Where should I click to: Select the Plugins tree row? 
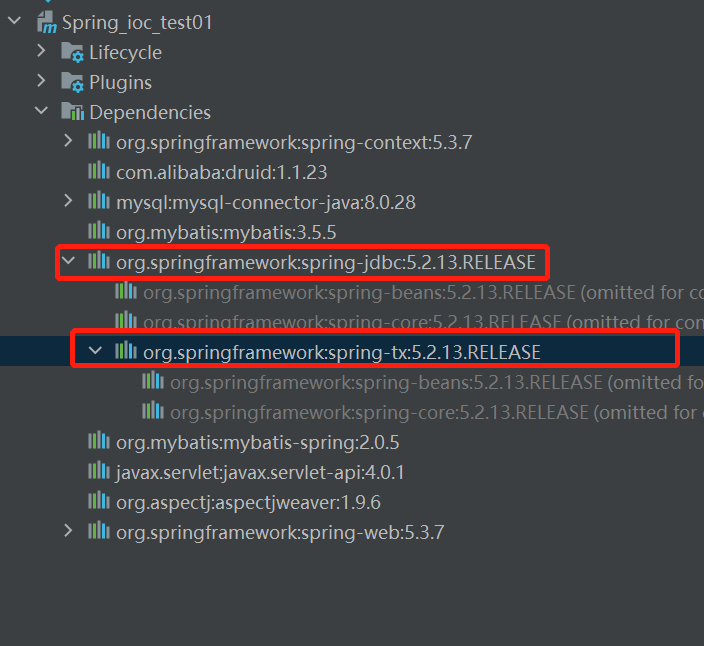coord(120,83)
